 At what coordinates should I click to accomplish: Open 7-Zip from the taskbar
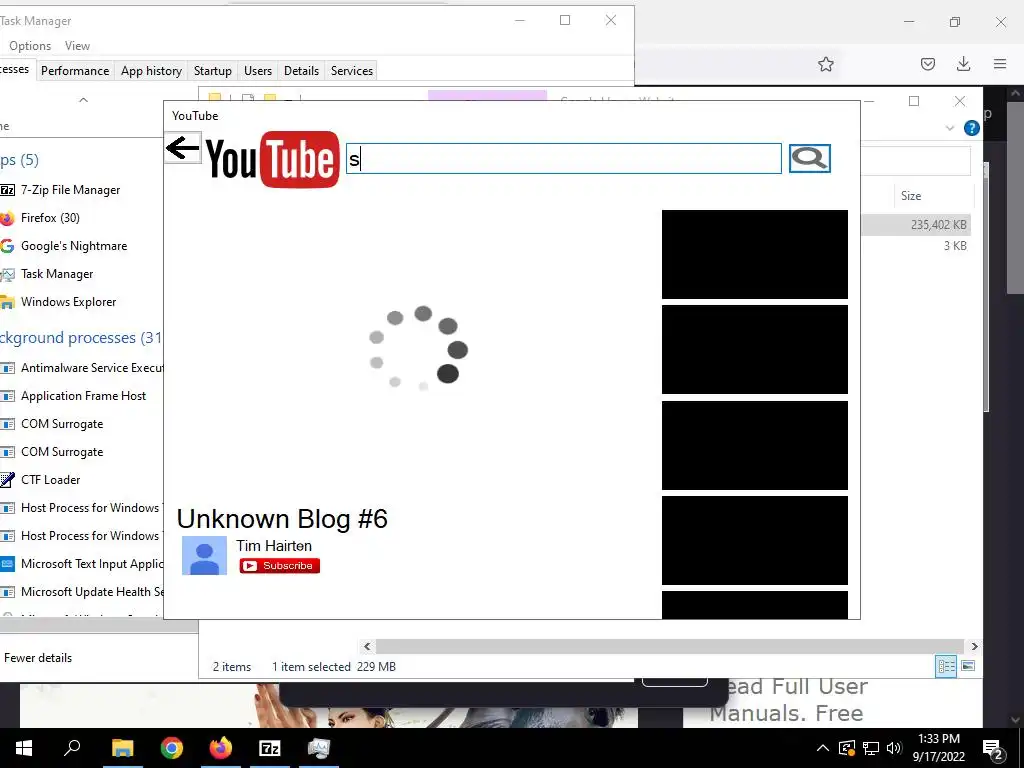[x=270, y=748]
